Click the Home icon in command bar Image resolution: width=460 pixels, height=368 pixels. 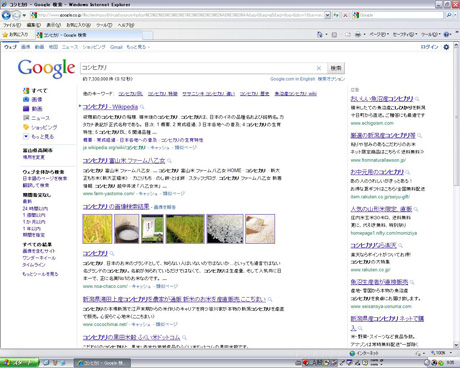coord(320,34)
